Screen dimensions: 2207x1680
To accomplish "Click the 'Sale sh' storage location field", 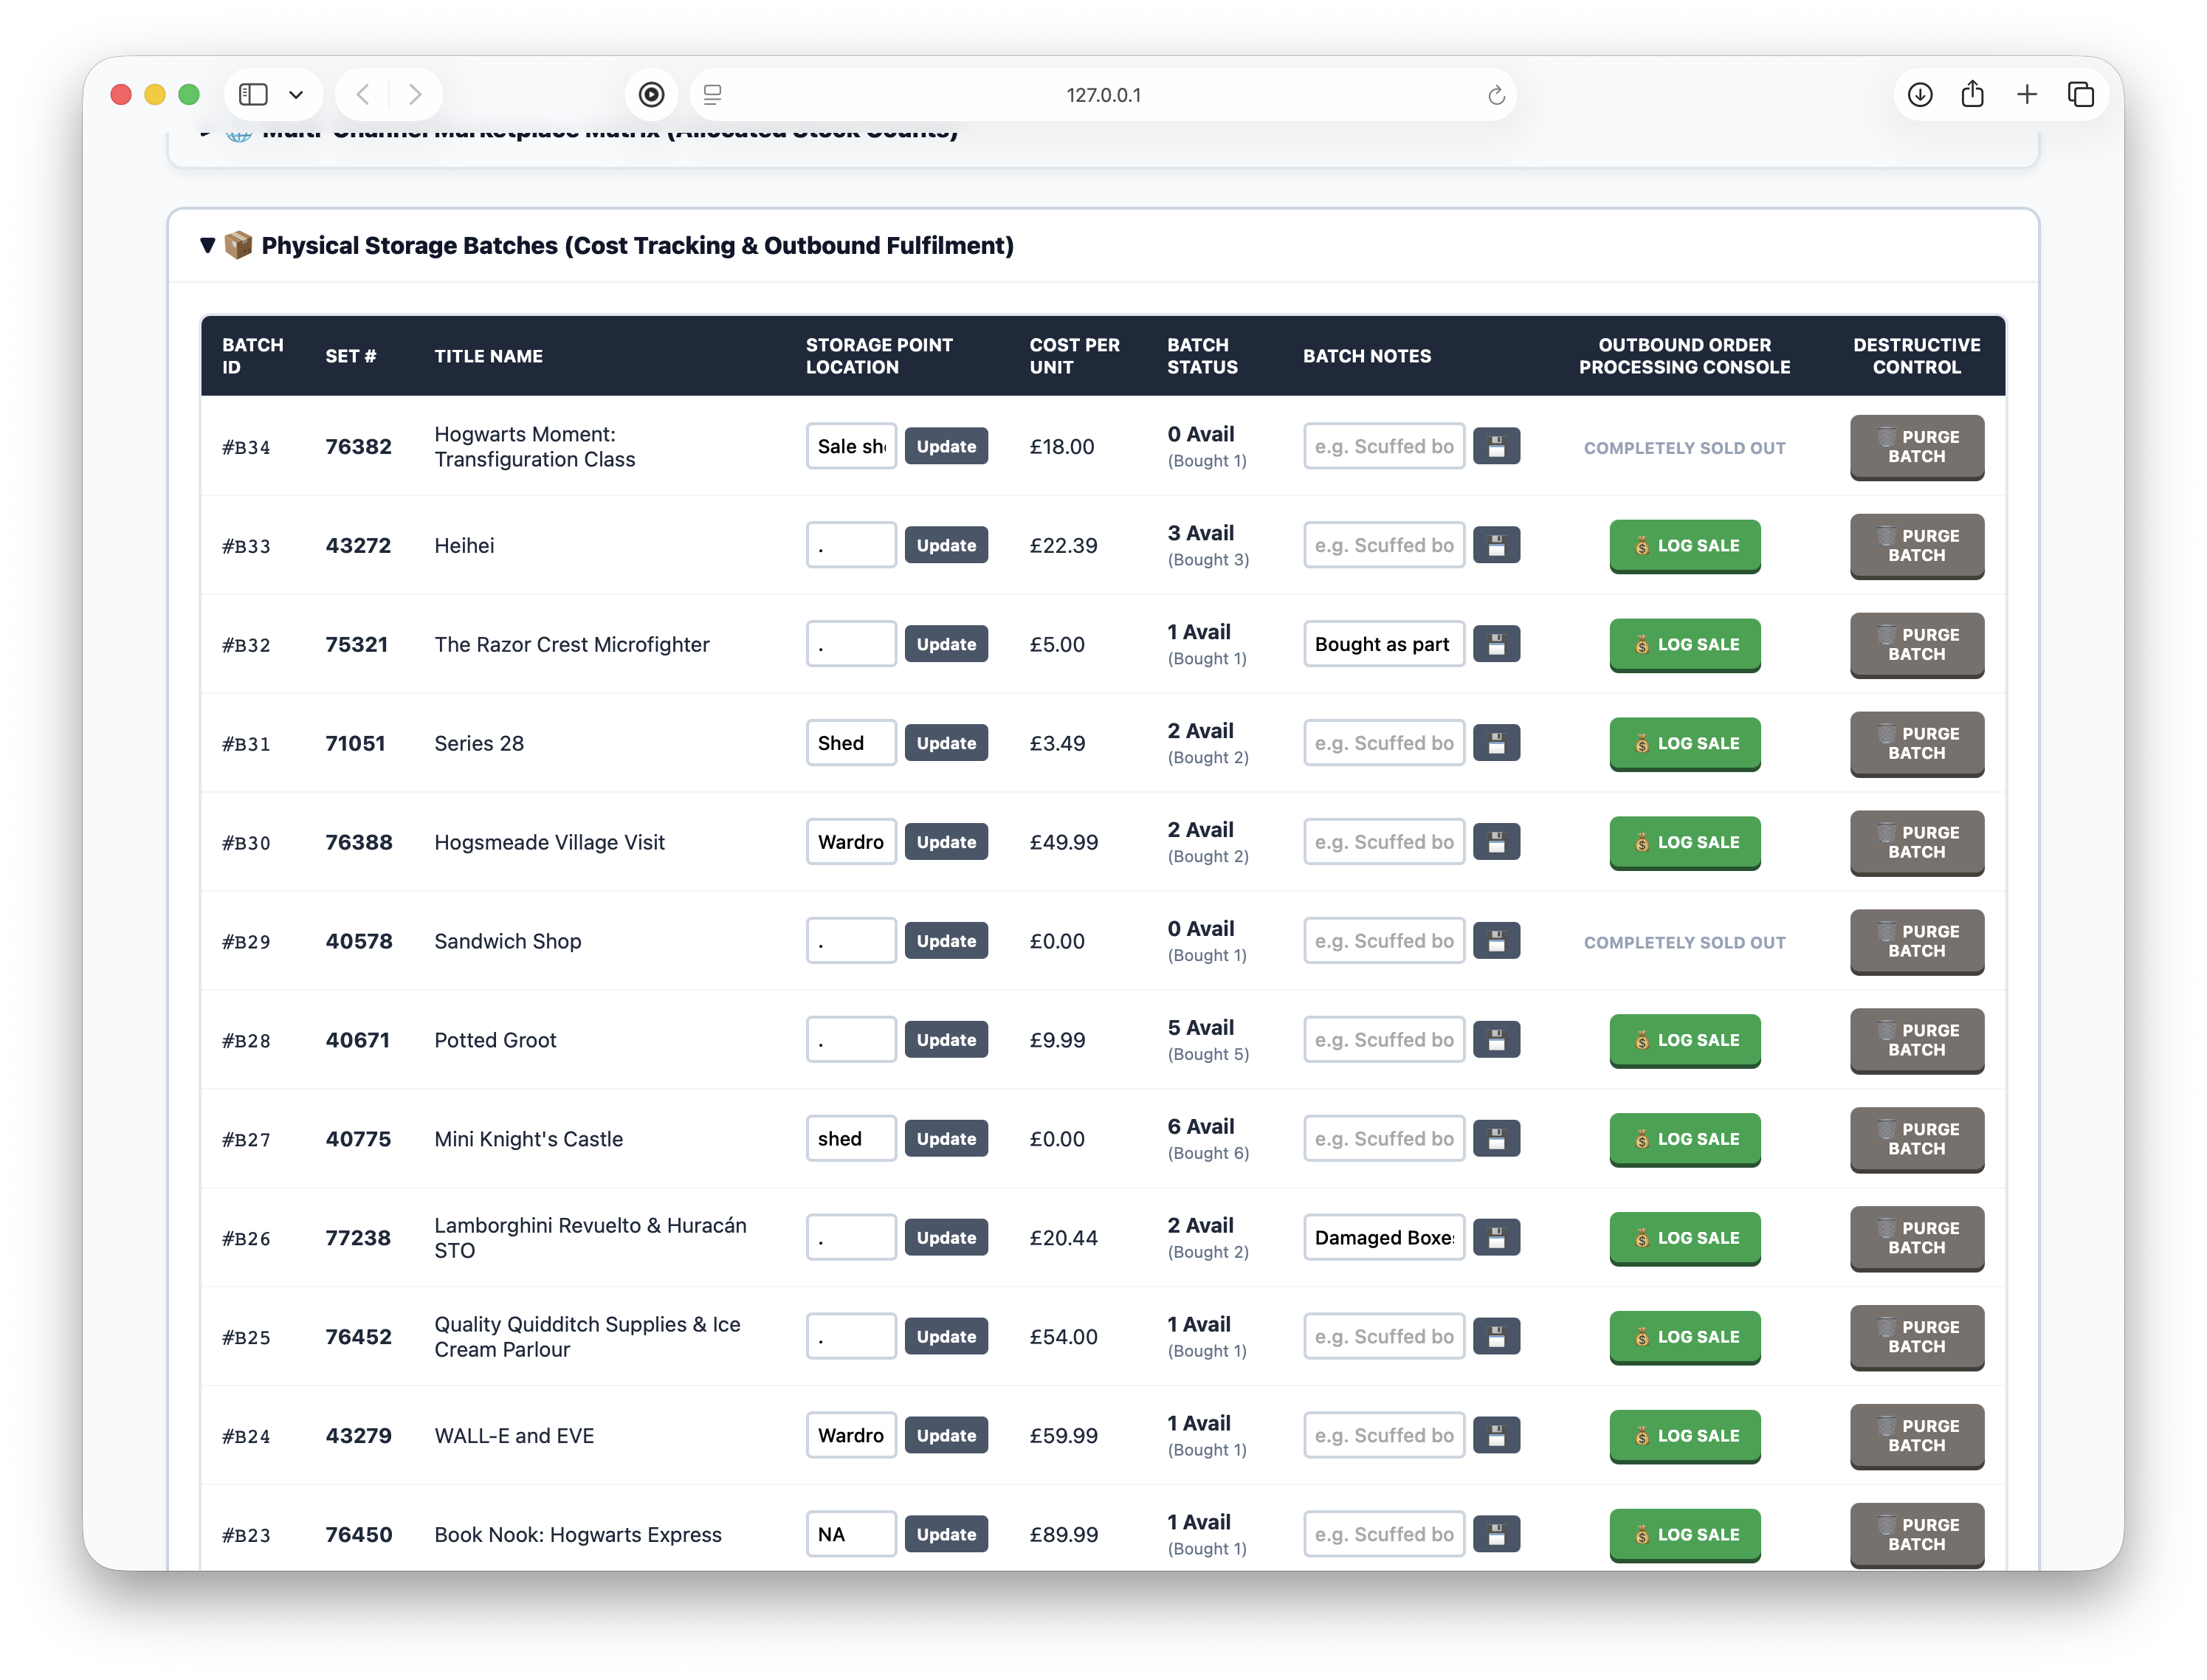I will (851, 446).
